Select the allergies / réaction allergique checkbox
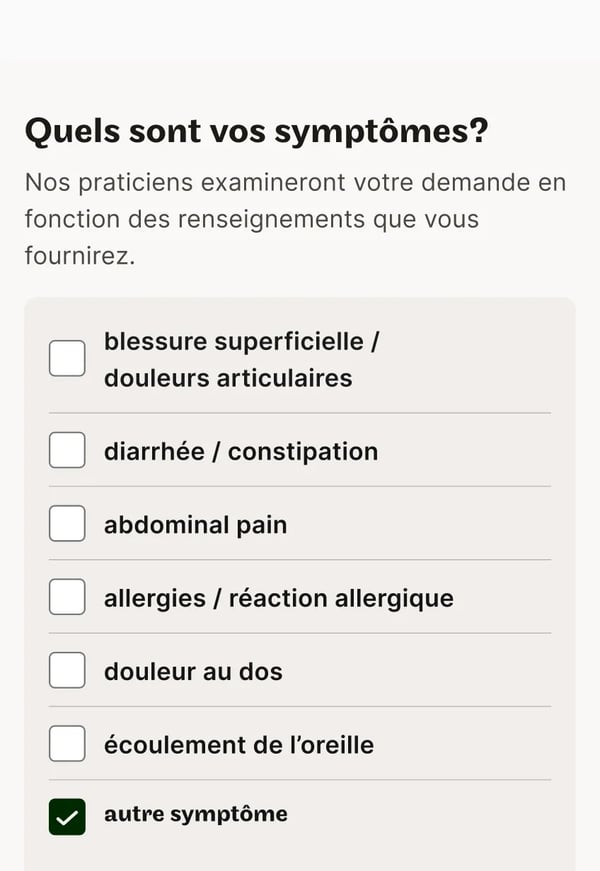The image size is (600, 871). [67, 597]
